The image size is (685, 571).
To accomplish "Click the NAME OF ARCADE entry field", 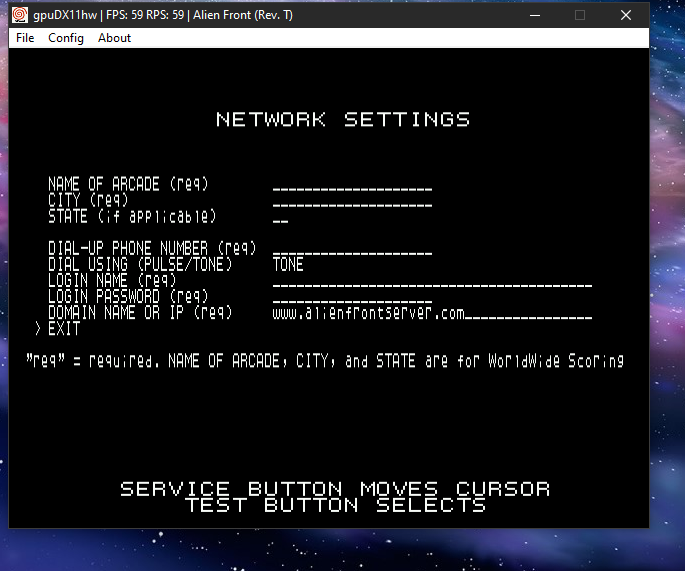I will coord(352,185).
